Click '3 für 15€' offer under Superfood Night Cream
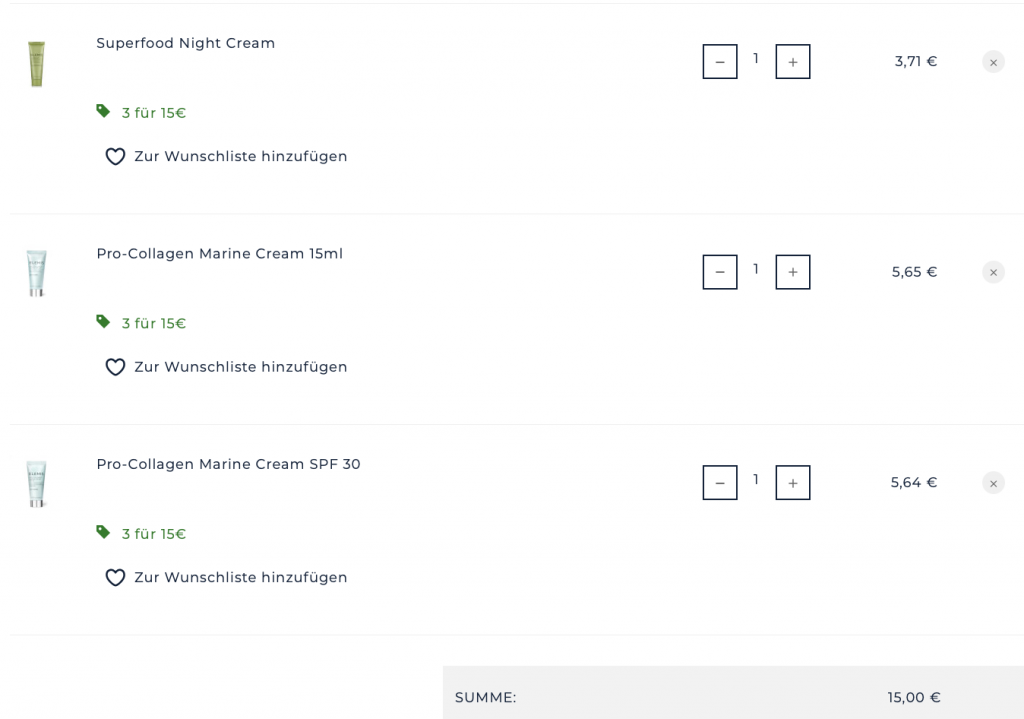Image resolution: width=1024 pixels, height=719 pixels. click(x=153, y=113)
